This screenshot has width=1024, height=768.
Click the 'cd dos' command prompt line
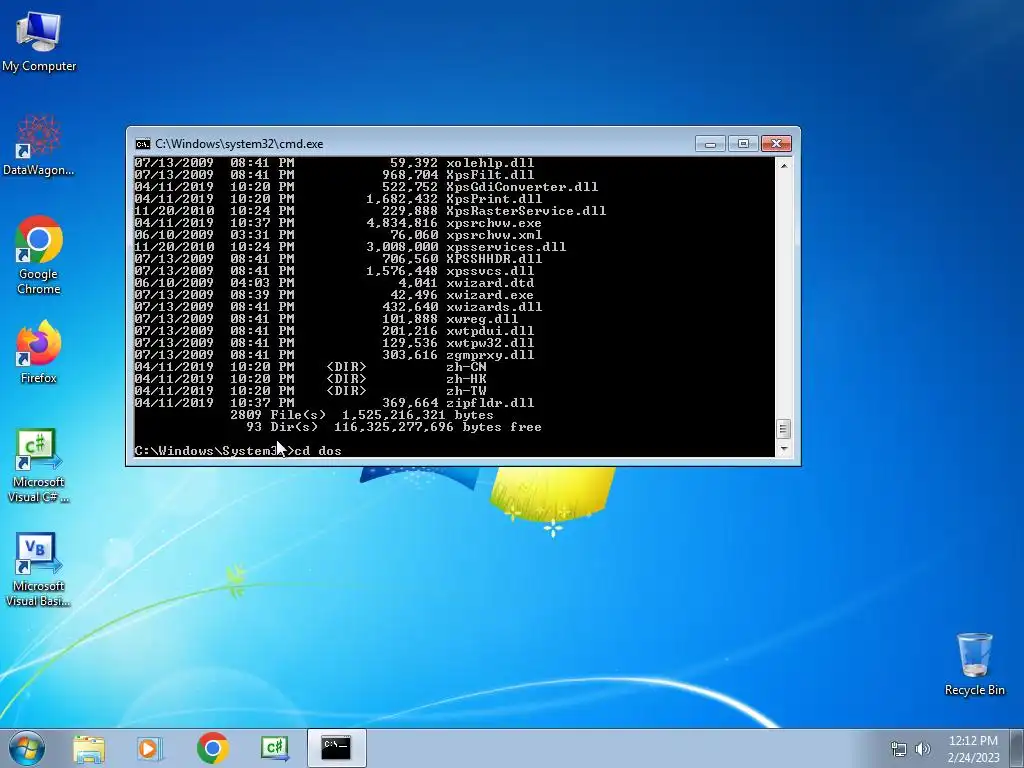point(238,451)
